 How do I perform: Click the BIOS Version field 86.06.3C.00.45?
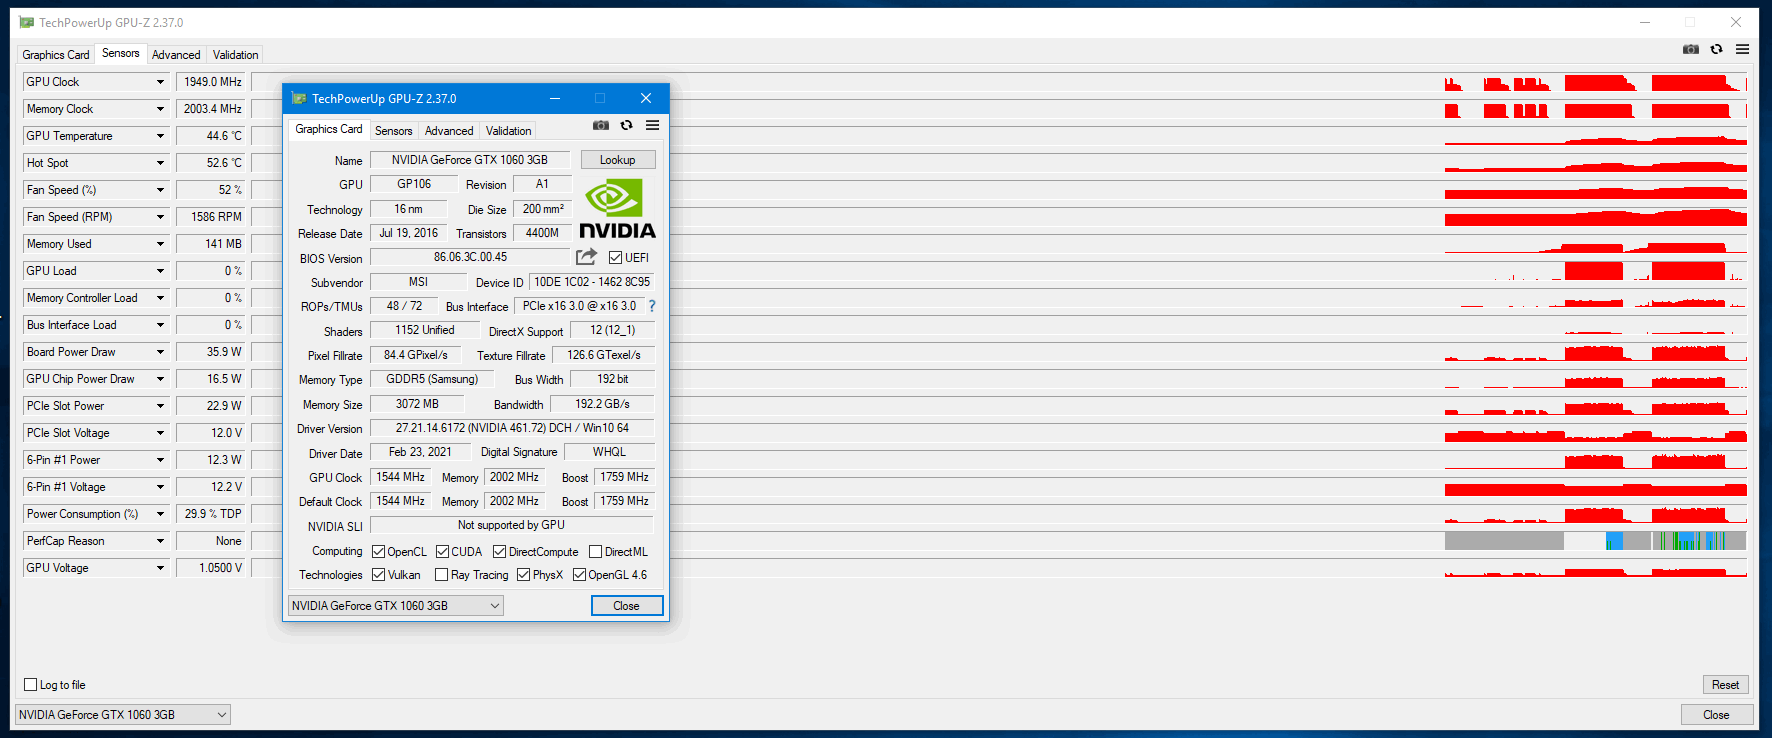[470, 257]
